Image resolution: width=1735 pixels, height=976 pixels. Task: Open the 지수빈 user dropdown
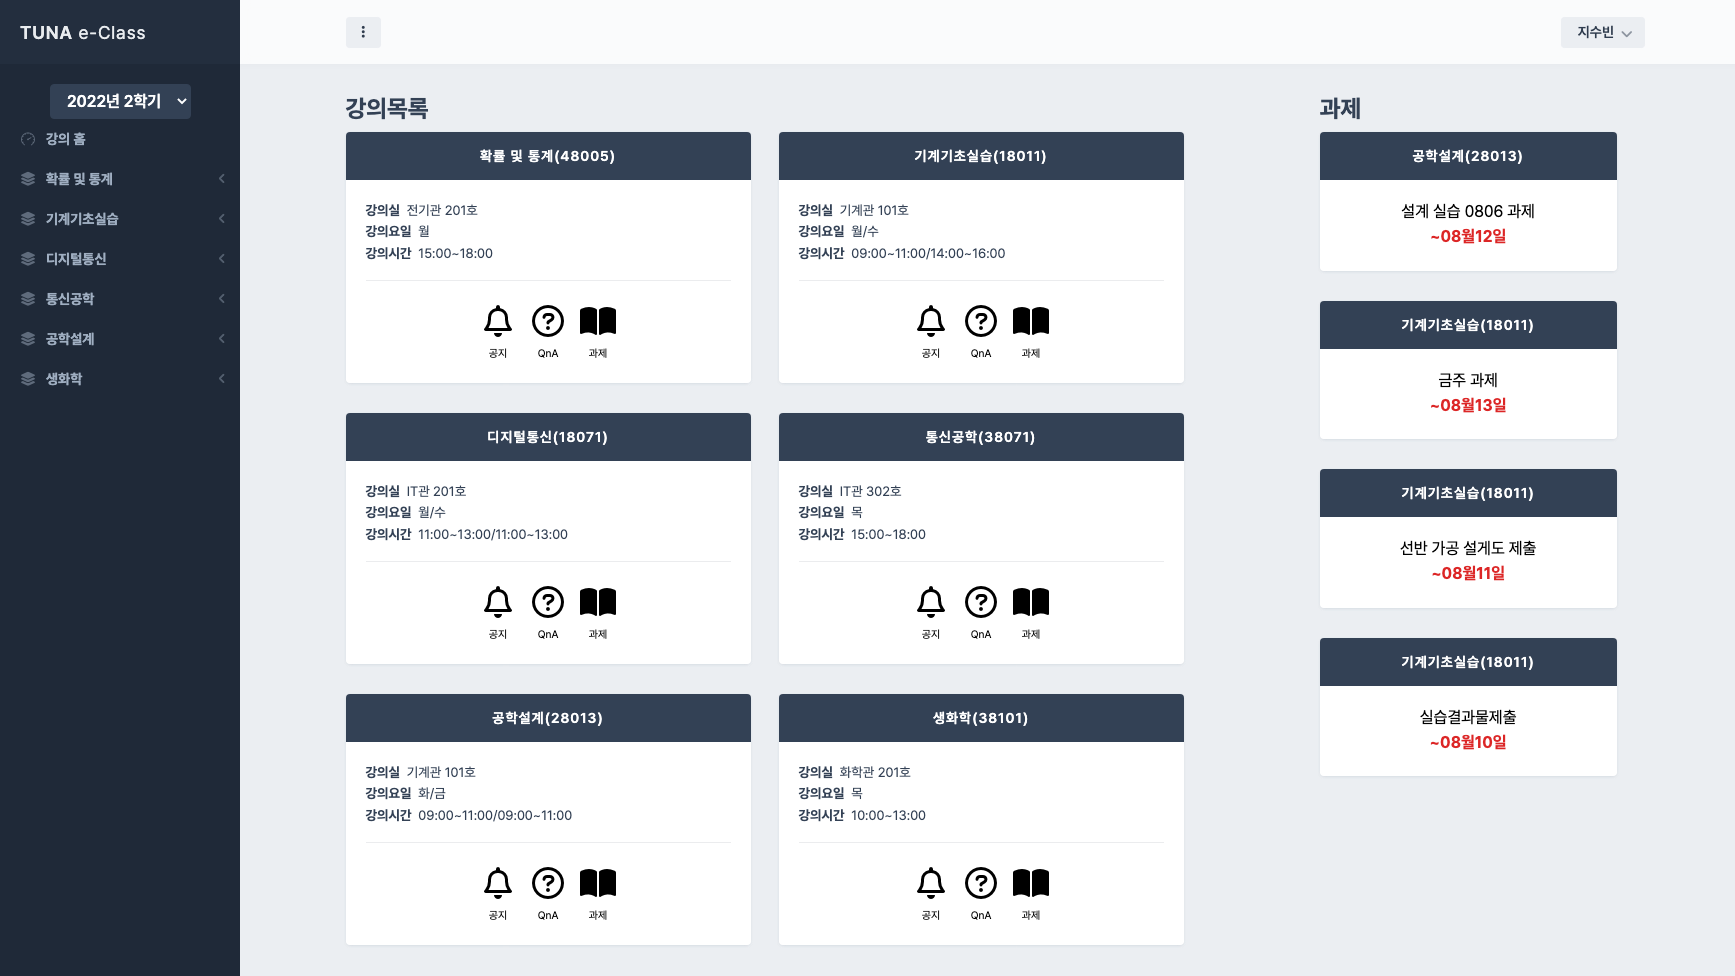click(x=1603, y=32)
